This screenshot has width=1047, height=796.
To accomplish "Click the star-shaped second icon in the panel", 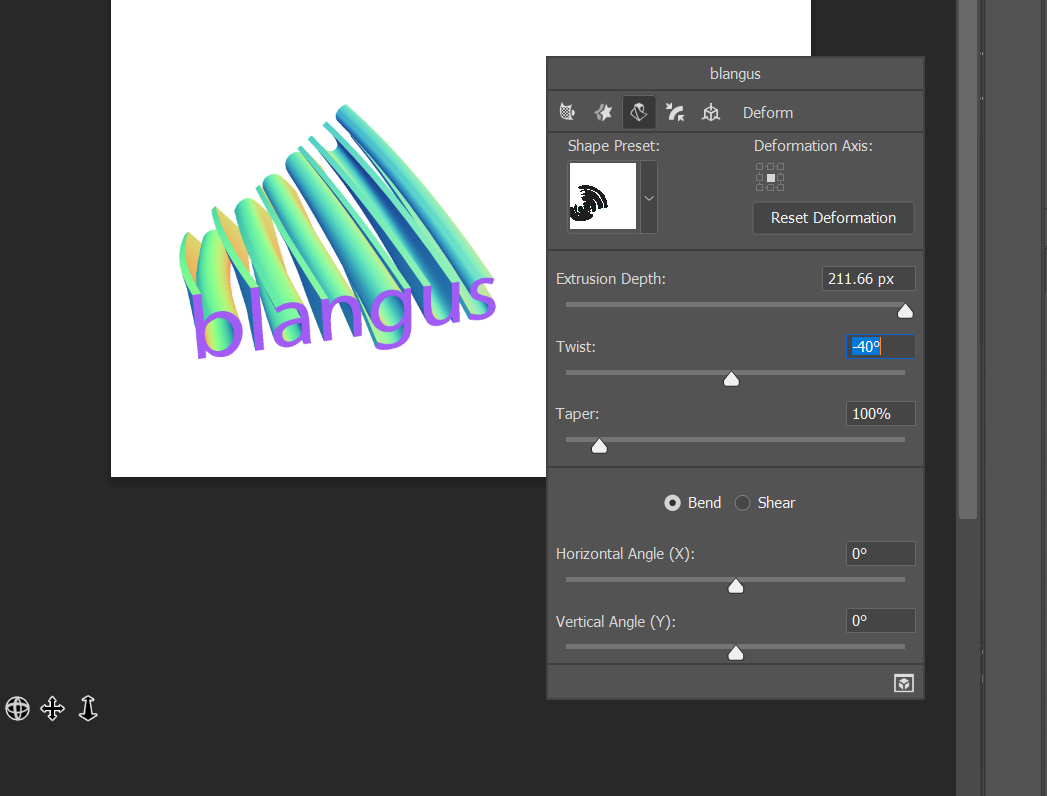I will [603, 112].
